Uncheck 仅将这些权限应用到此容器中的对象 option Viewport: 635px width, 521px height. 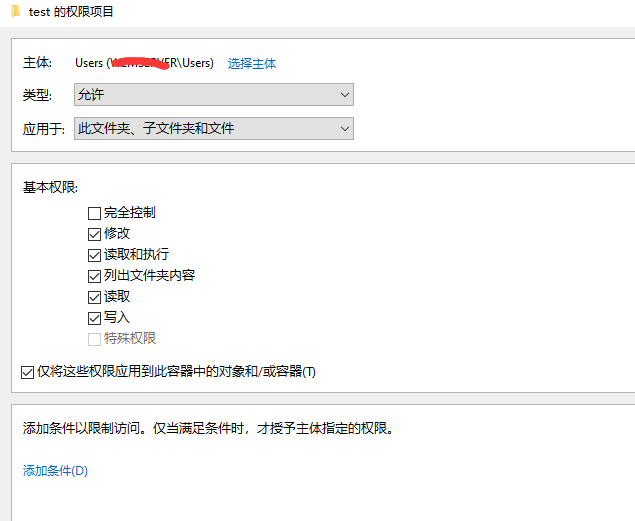pyautogui.click(x=27, y=373)
